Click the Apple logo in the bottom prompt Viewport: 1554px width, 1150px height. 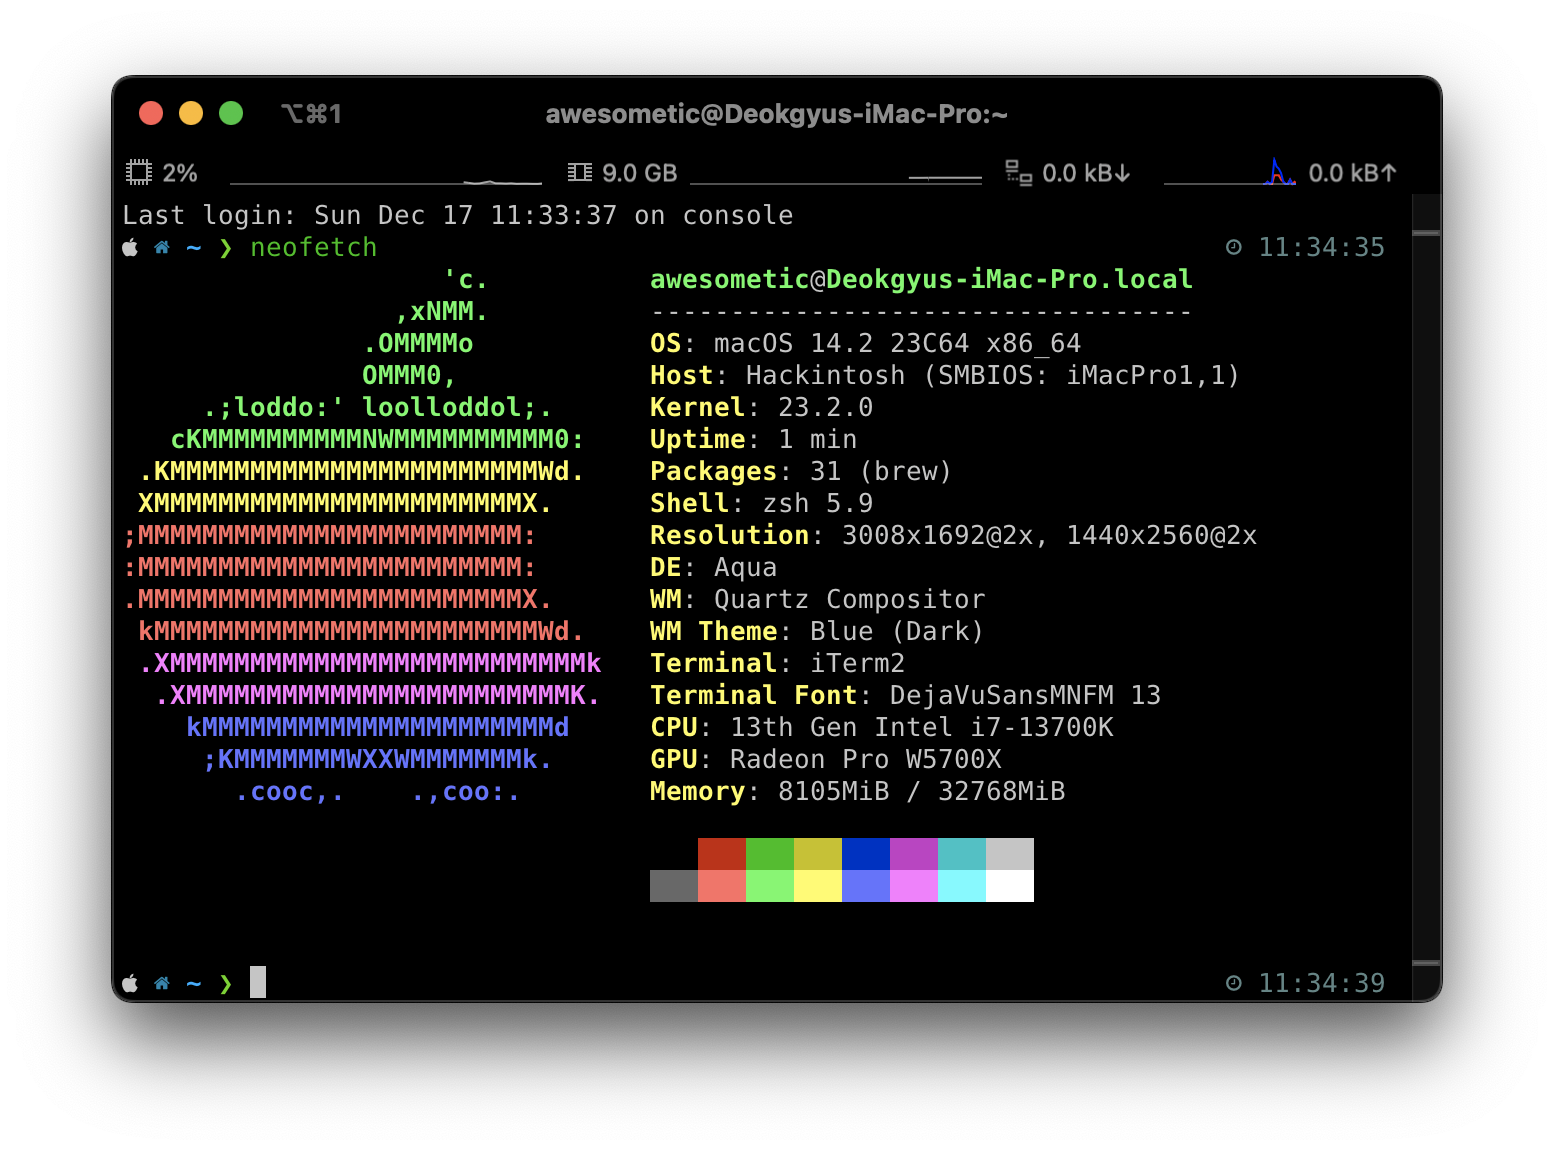pos(130,983)
